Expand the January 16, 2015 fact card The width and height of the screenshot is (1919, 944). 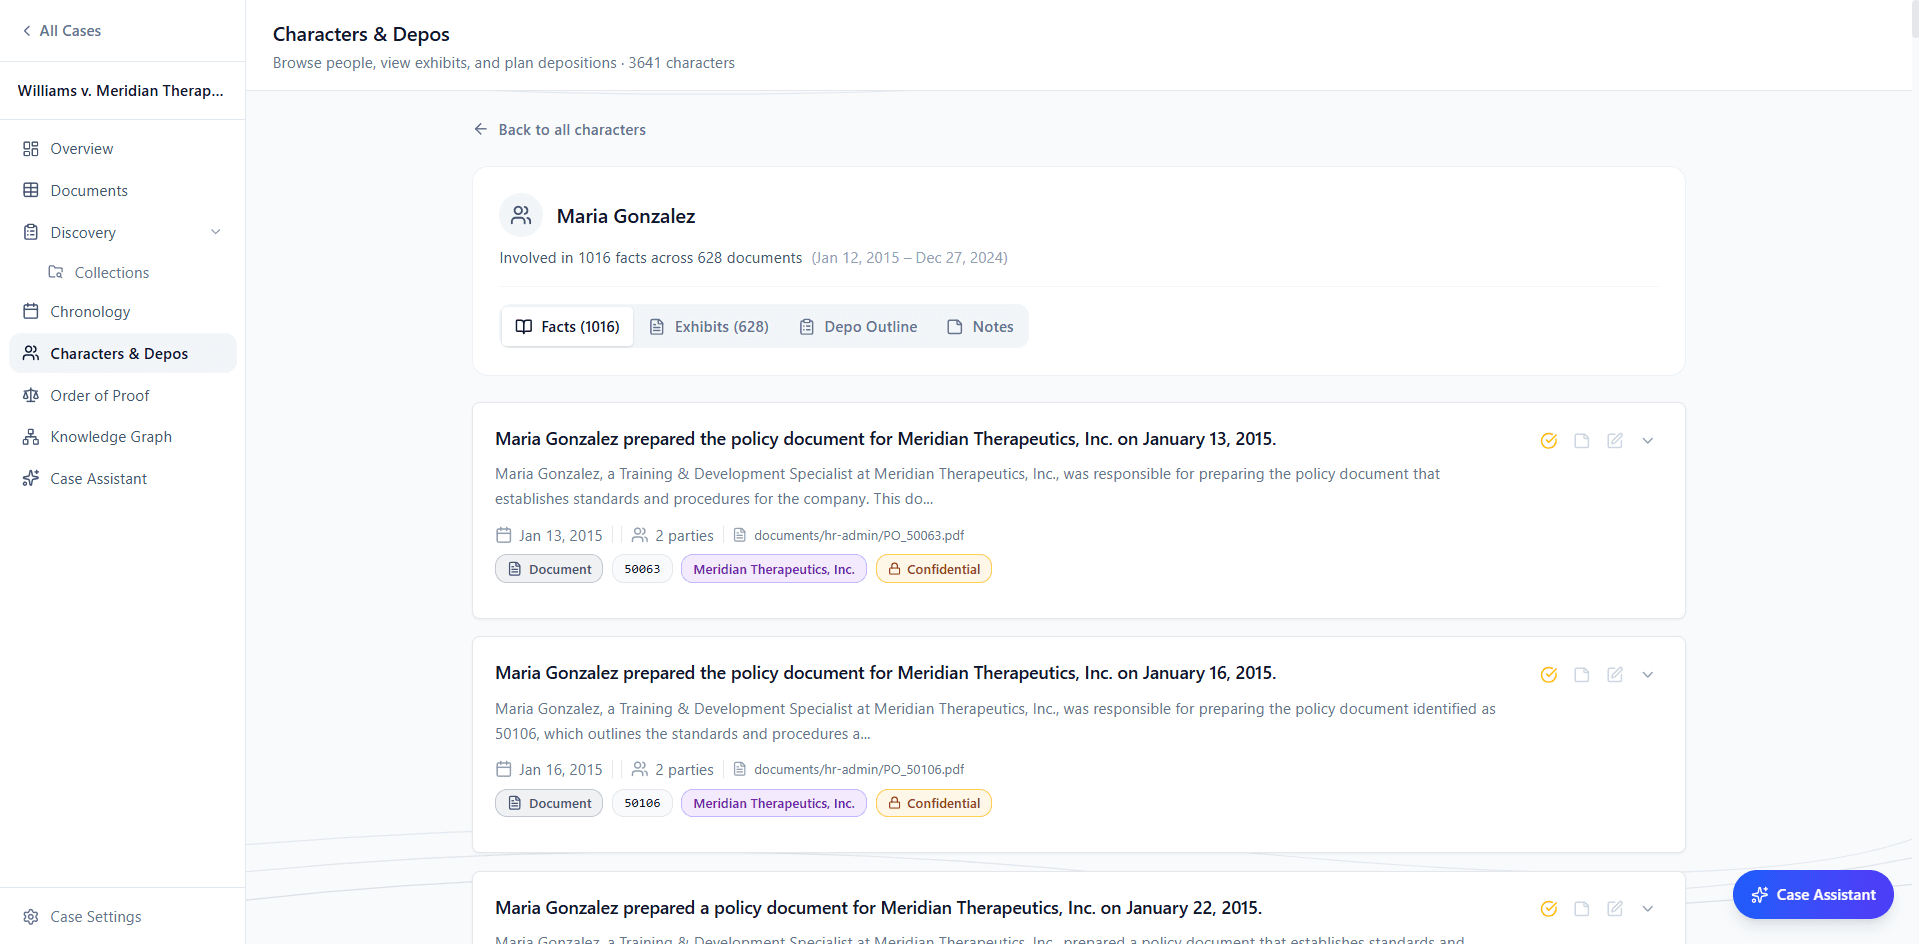pos(1648,675)
